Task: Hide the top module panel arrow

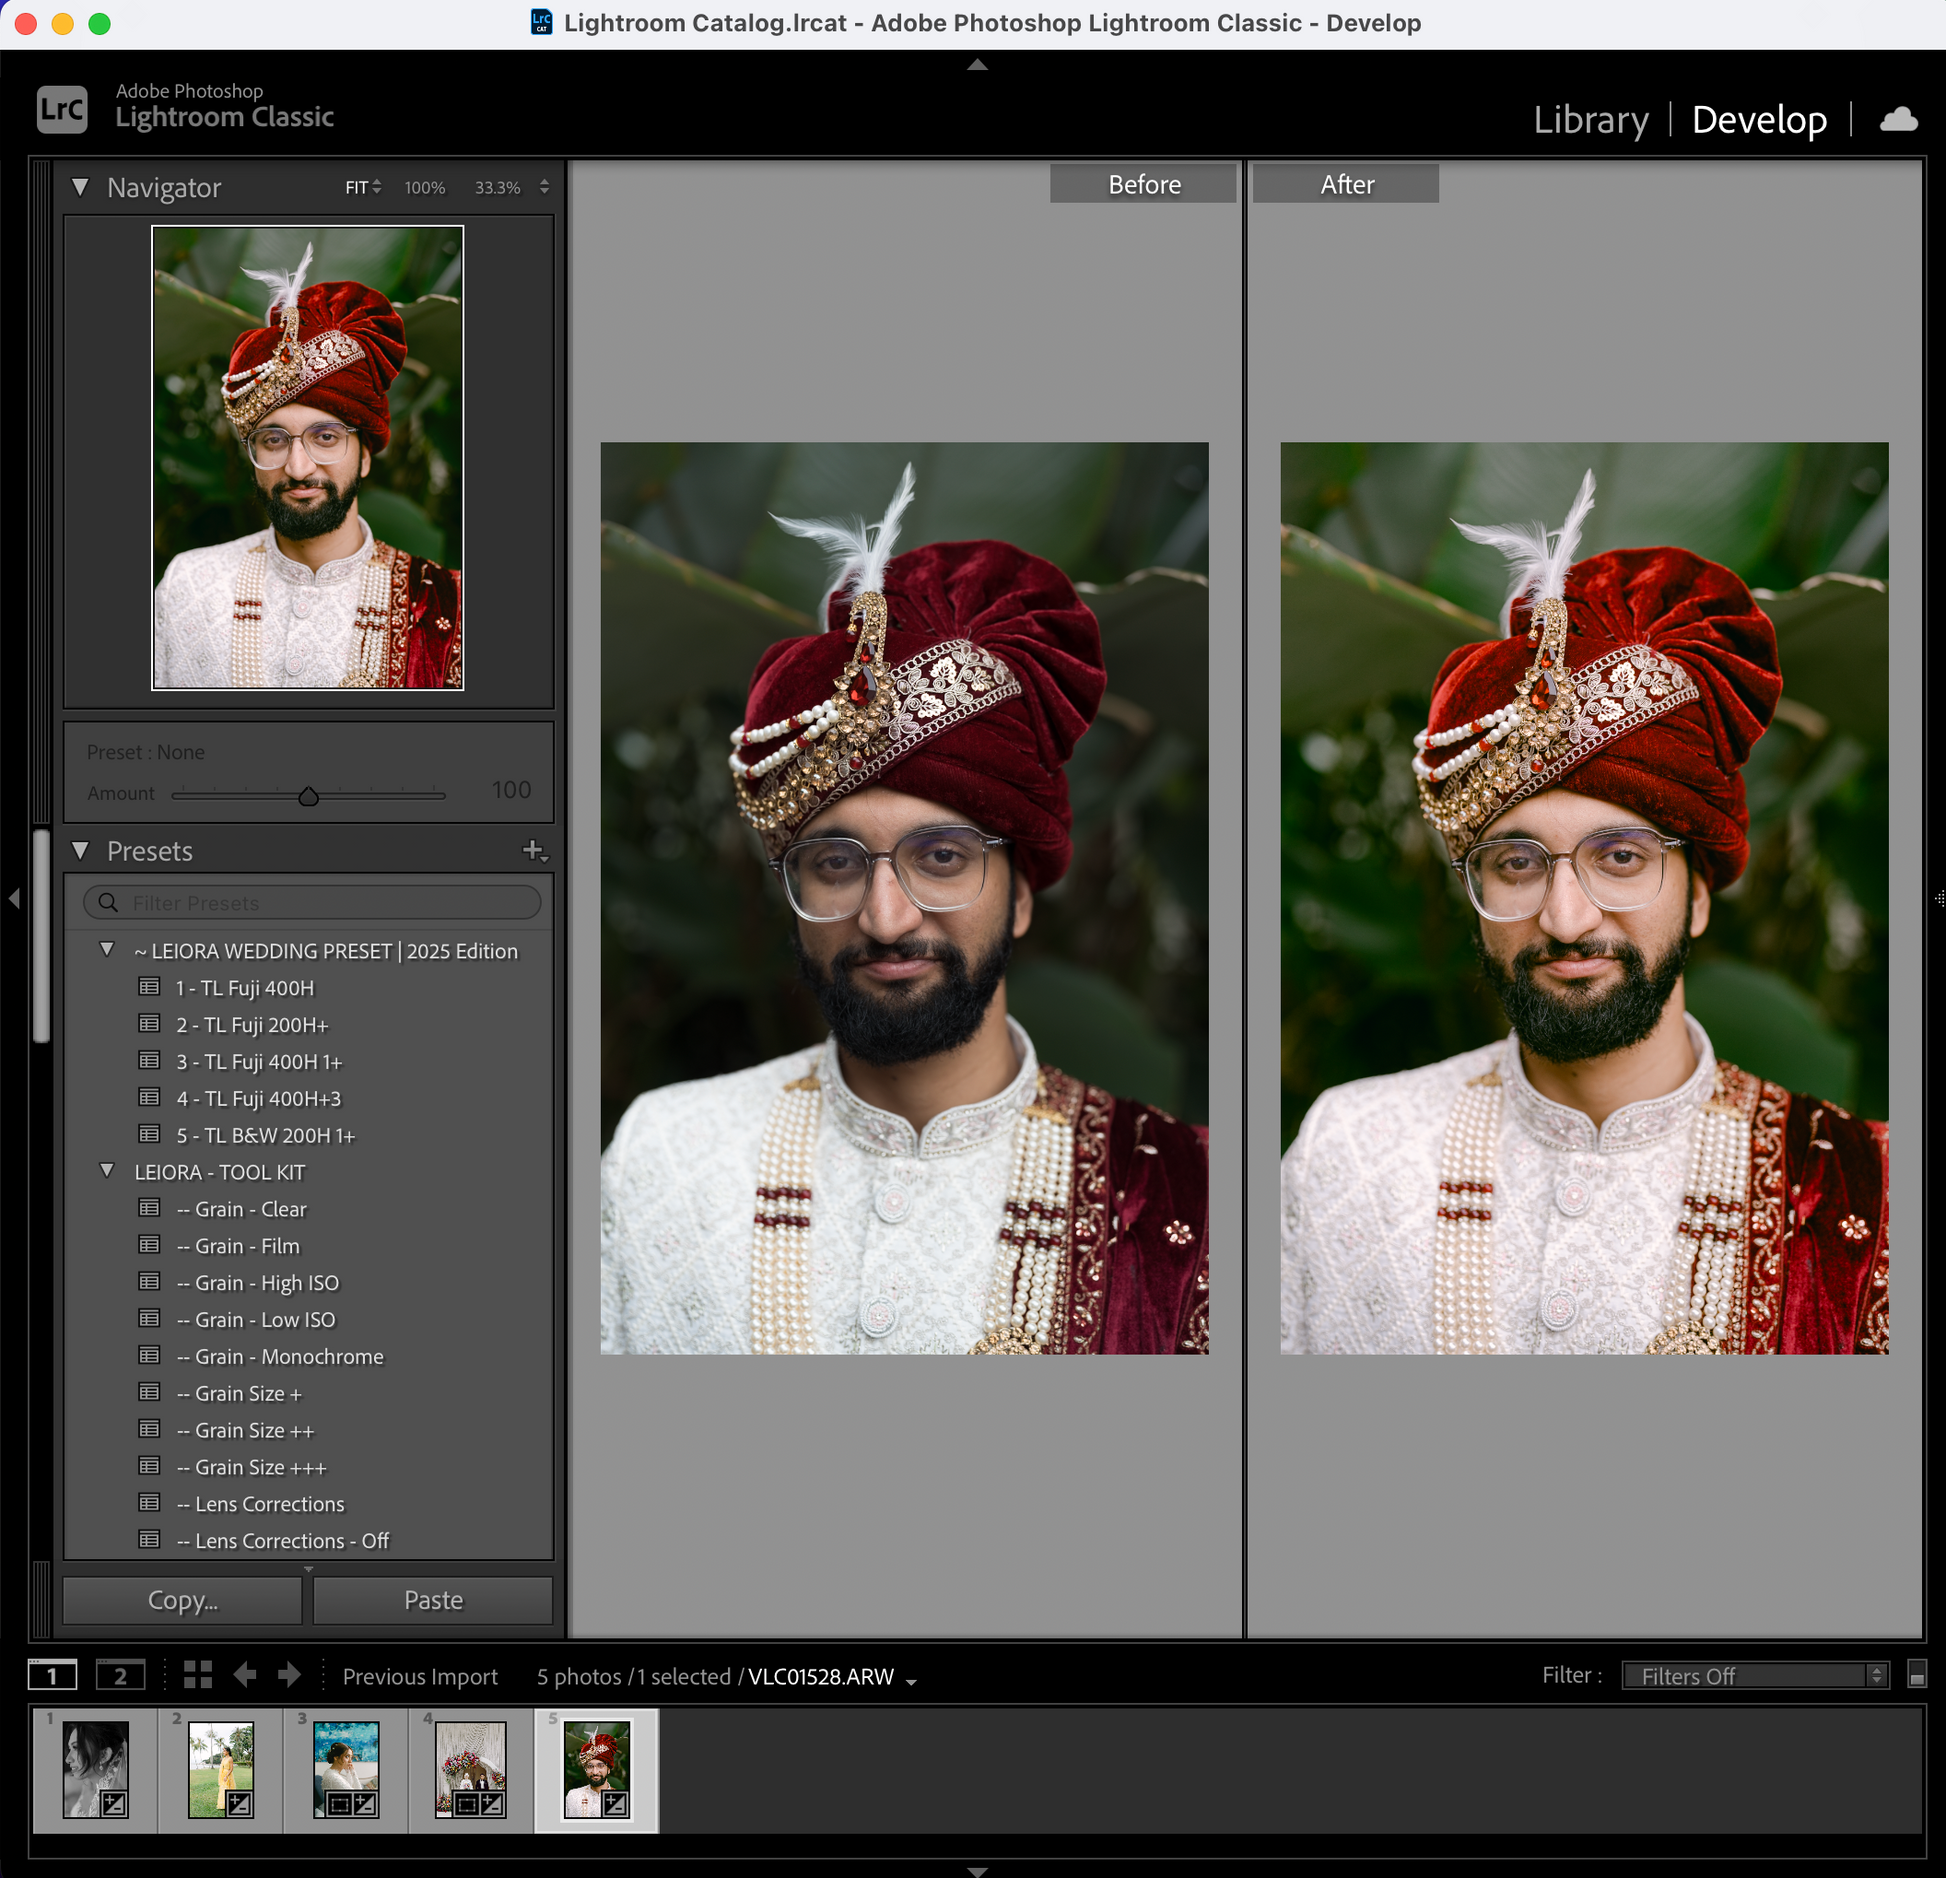Action: pos(977,65)
